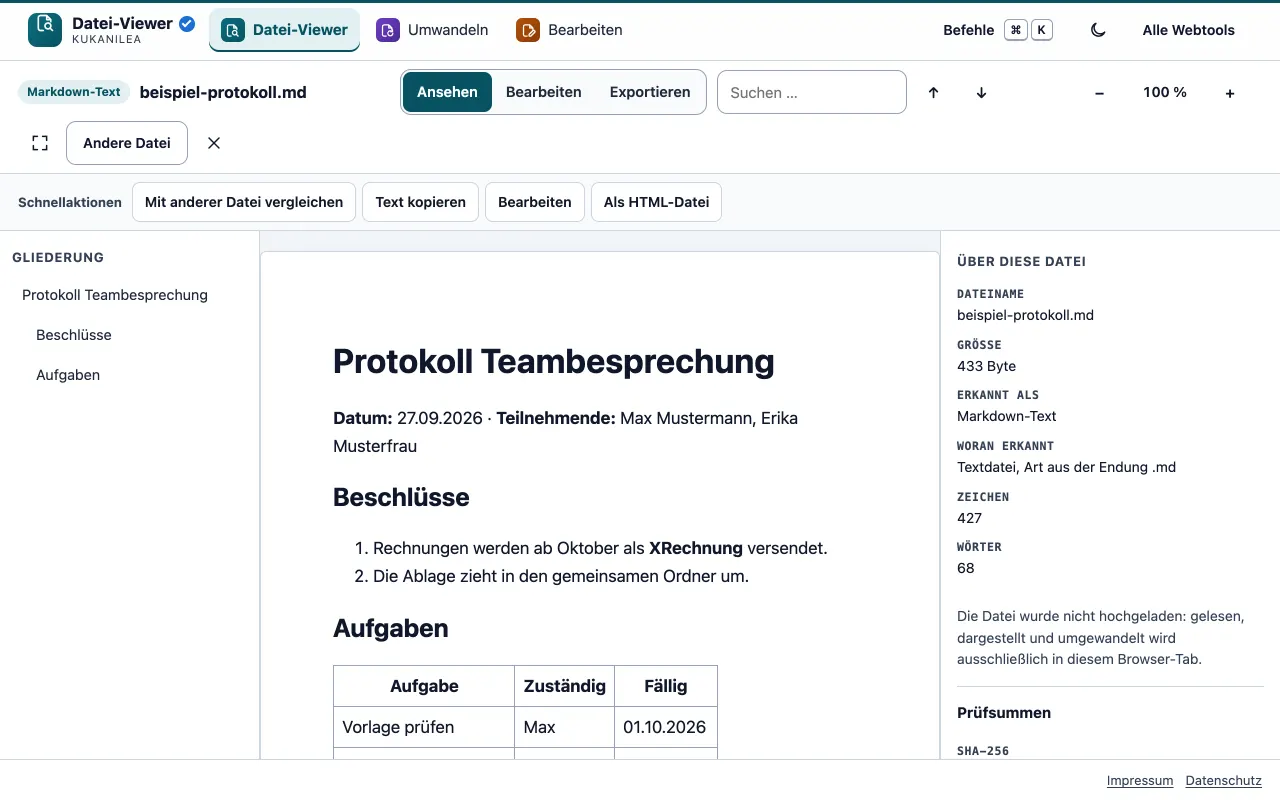Click the Datei-Viewer logo icon
The width and height of the screenshot is (1280, 800).
click(x=44, y=30)
